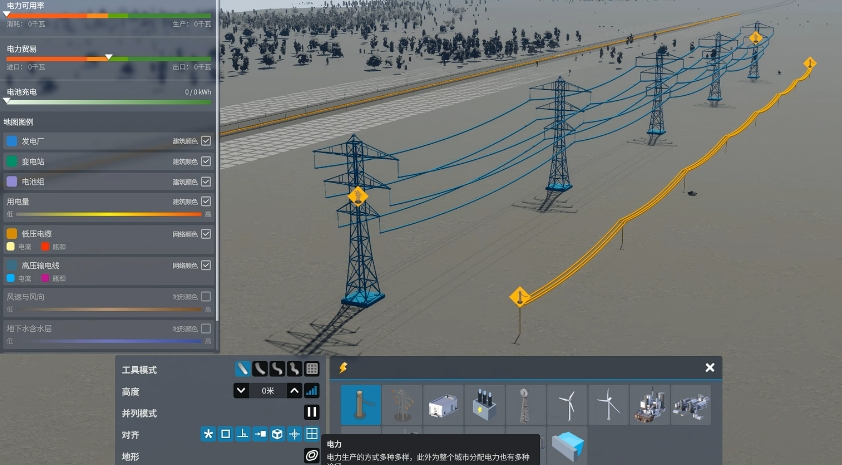842x465 pixels.
Task: Toggle terrain contour lines icon
Action: click(312, 456)
